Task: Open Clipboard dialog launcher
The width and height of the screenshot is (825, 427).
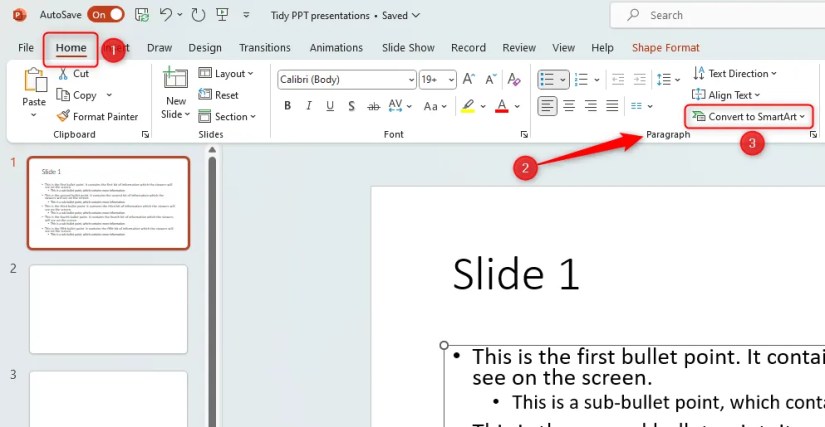Action: (145, 135)
